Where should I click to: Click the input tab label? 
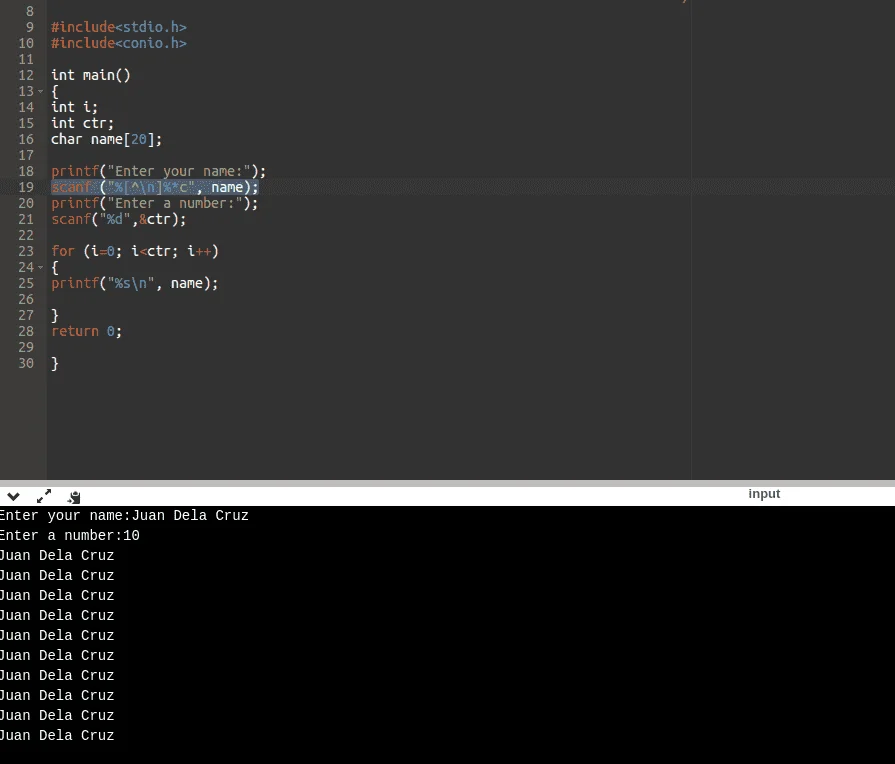pyautogui.click(x=764, y=494)
